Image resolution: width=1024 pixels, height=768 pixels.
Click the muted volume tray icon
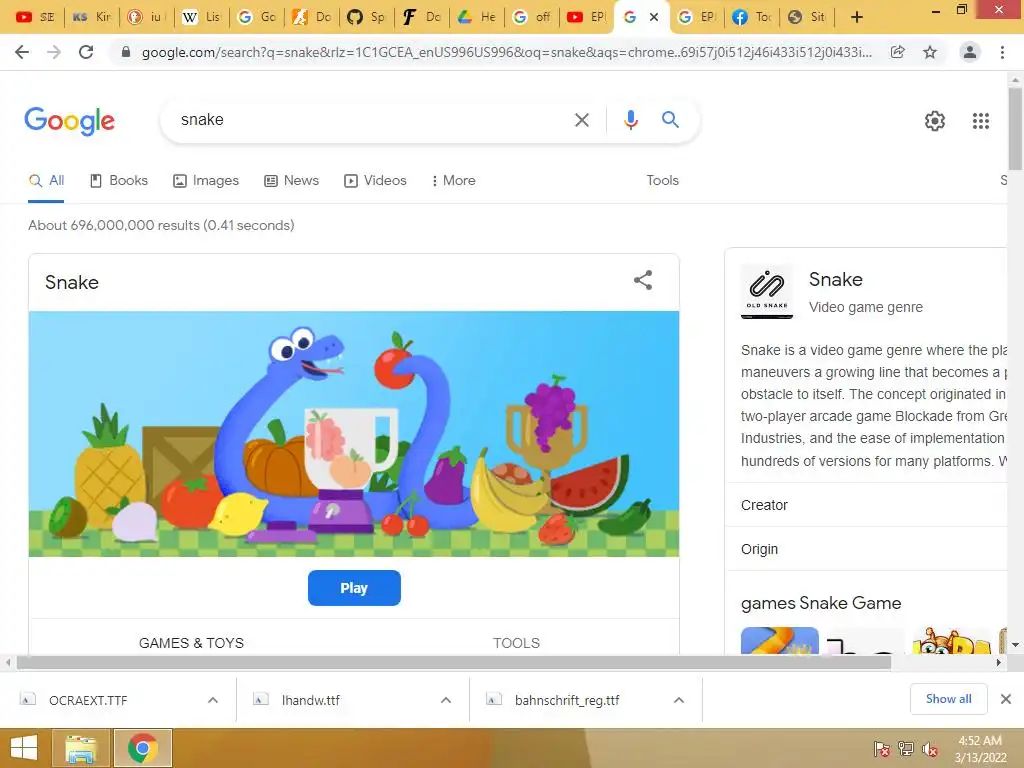point(930,749)
